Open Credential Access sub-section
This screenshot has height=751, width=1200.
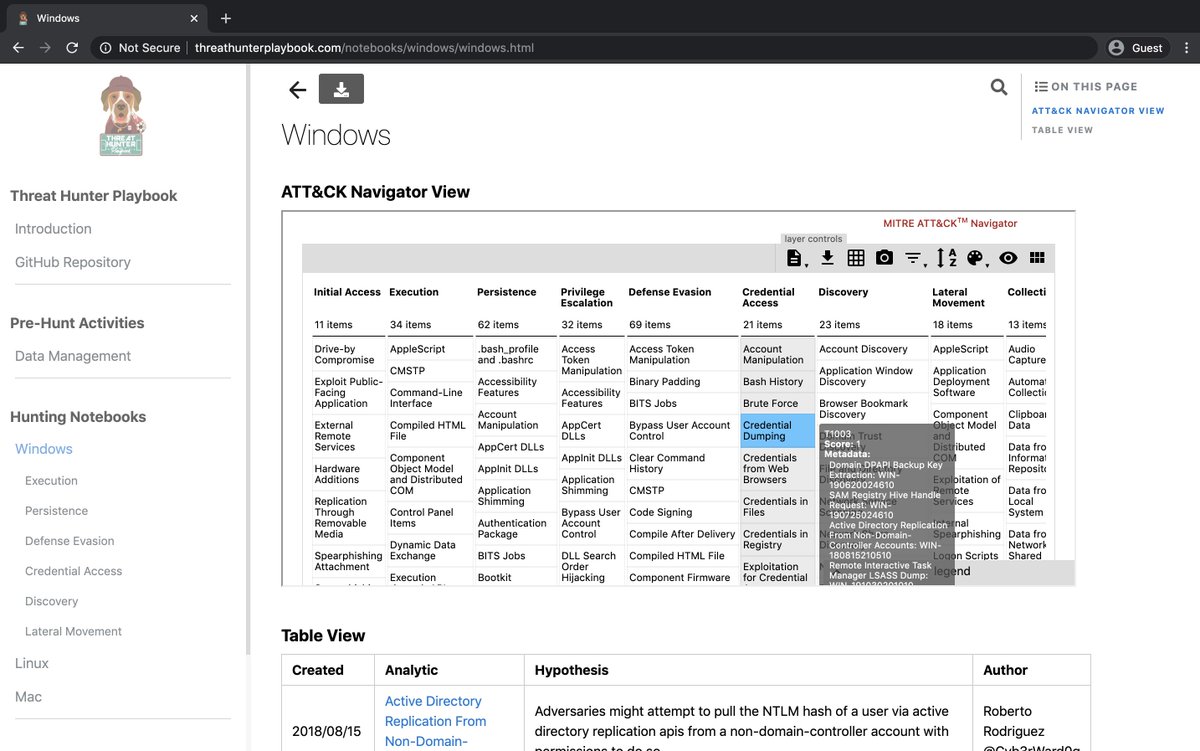click(74, 571)
